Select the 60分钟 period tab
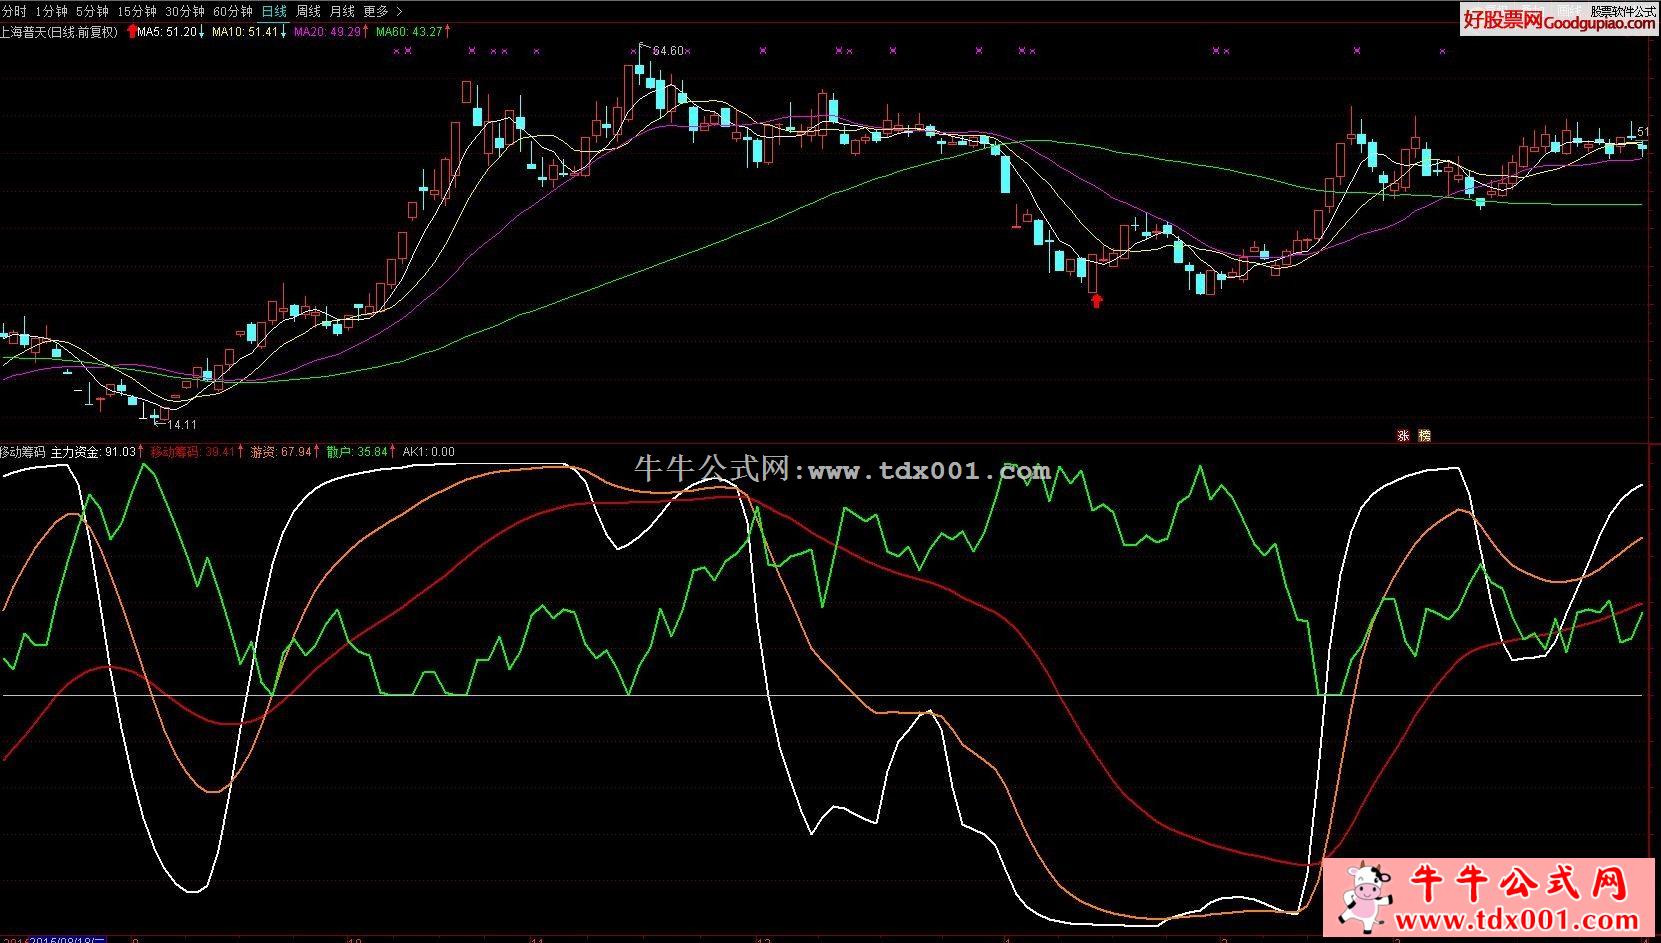The width and height of the screenshot is (1661, 943). tap(232, 11)
